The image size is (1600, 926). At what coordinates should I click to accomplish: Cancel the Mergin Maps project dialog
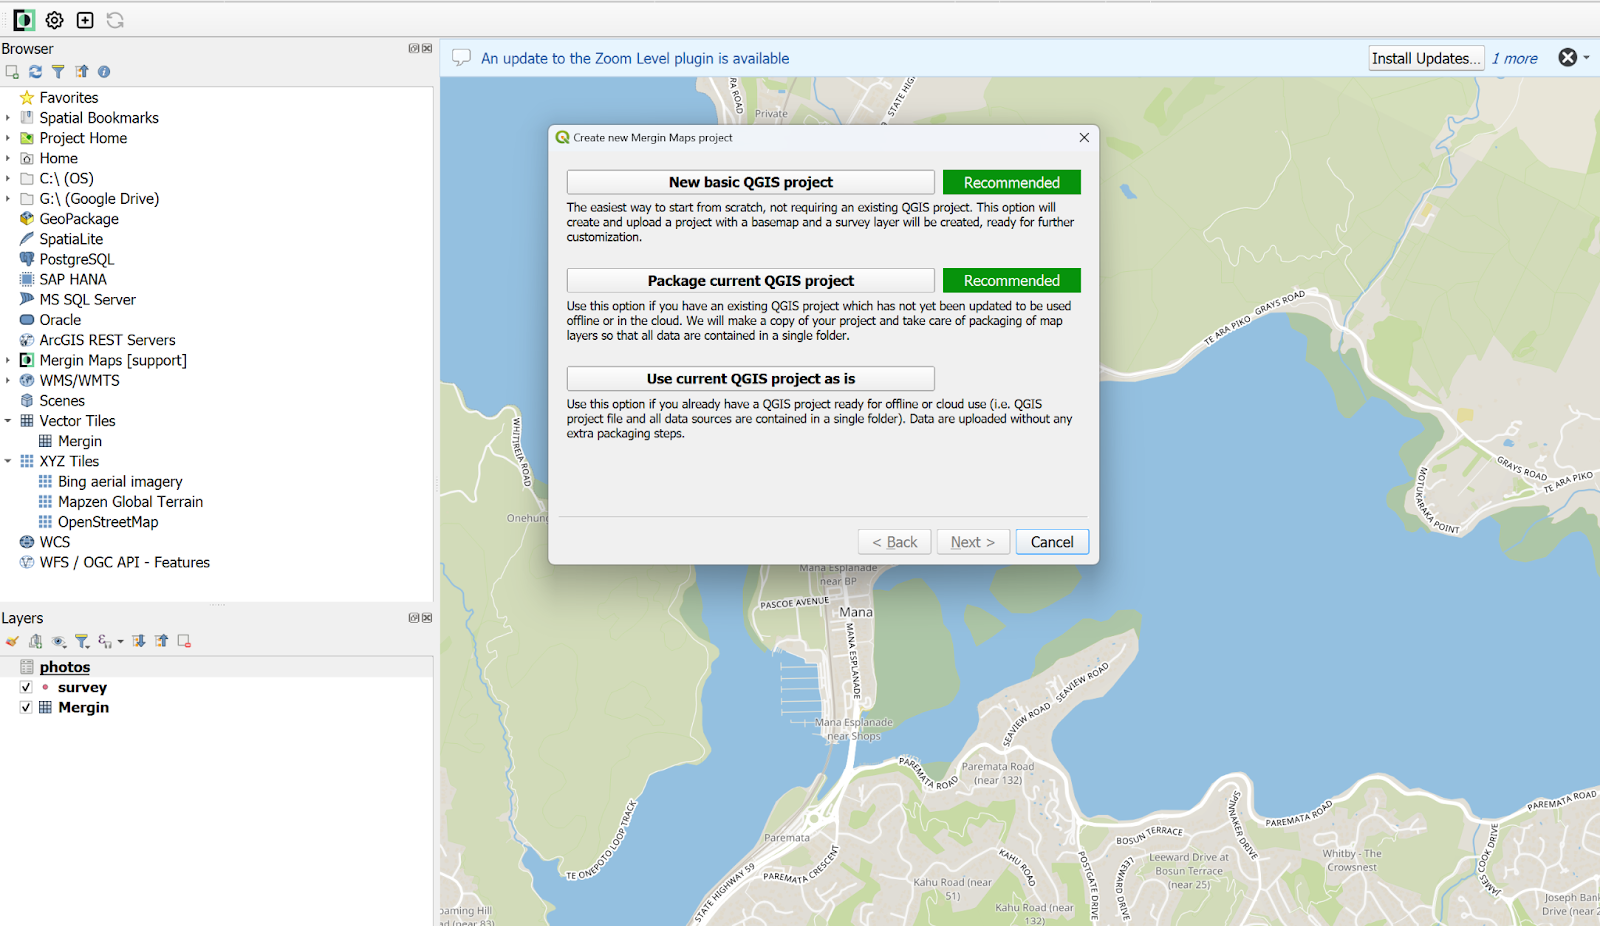tap(1052, 542)
